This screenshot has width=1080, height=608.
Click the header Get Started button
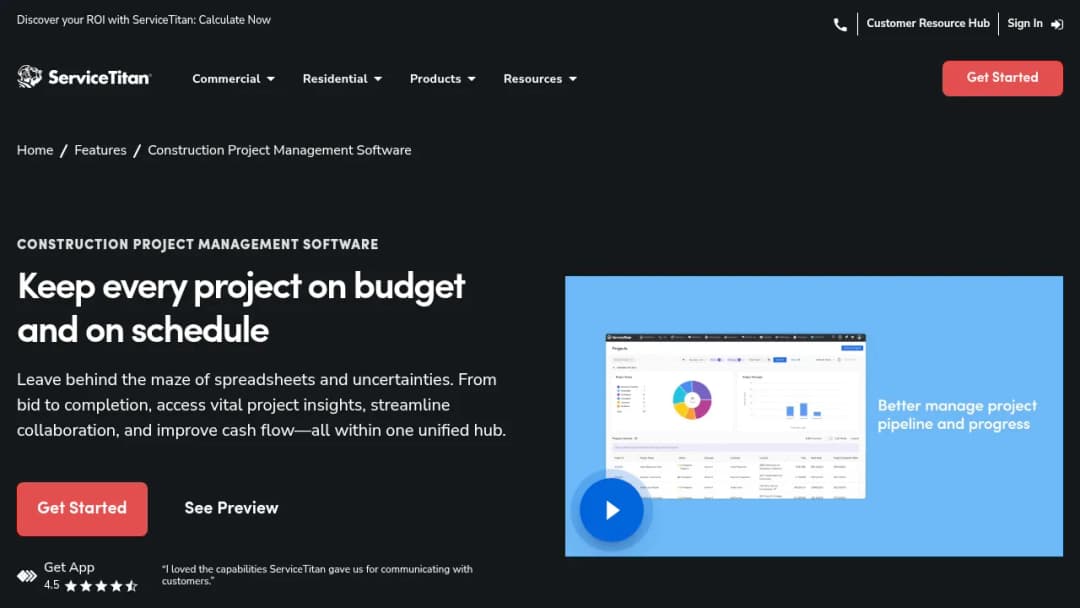pyautogui.click(x=1002, y=78)
